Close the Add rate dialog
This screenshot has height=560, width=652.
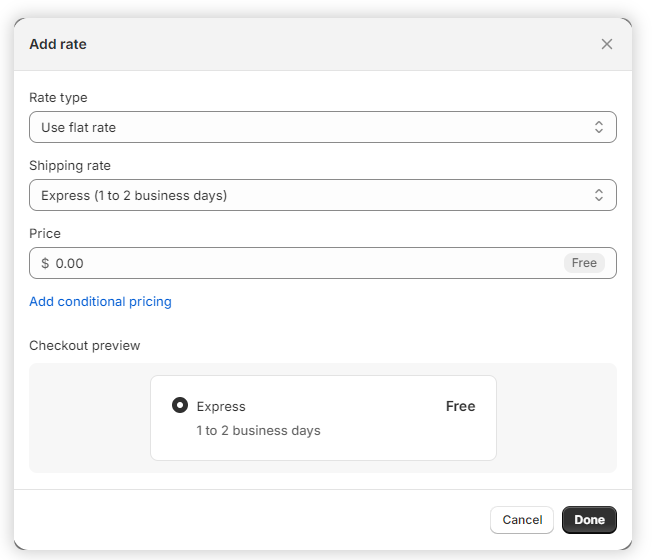pyautogui.click(x=606, y=44)
